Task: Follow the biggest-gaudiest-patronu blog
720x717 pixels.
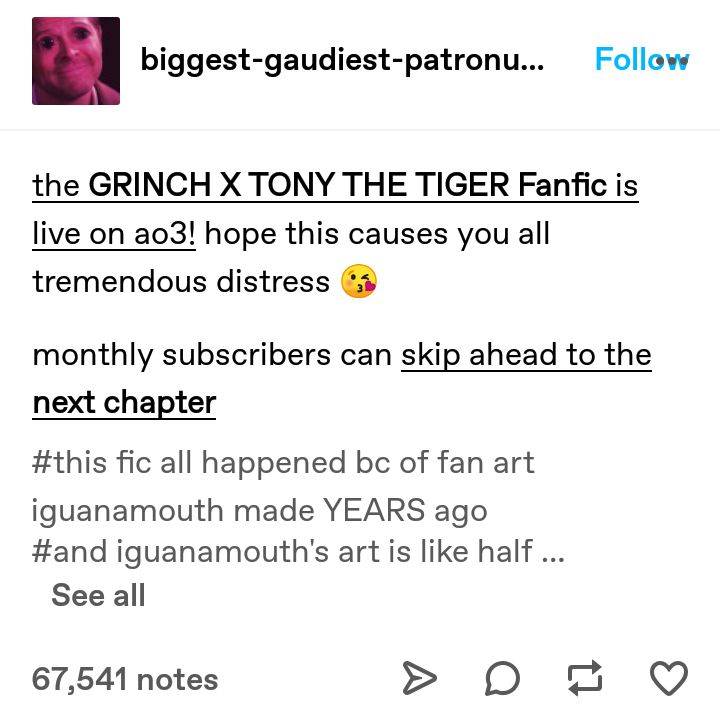Action: coord(641,59)
